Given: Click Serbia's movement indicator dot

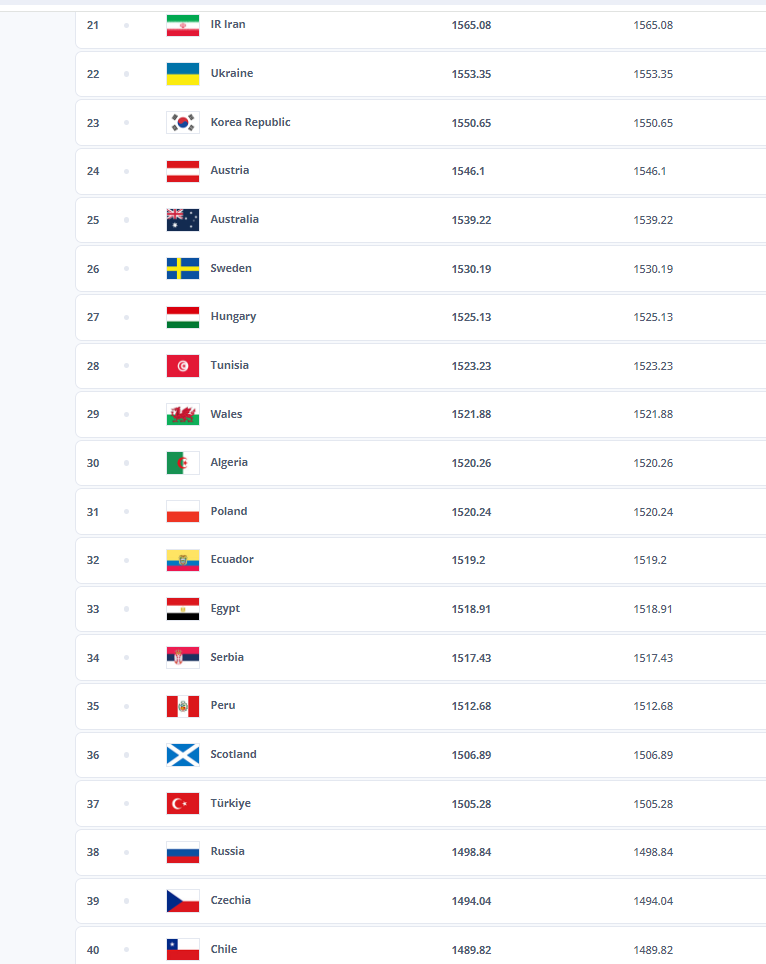Looking at the screenshot, I should [x=126, y=658].
